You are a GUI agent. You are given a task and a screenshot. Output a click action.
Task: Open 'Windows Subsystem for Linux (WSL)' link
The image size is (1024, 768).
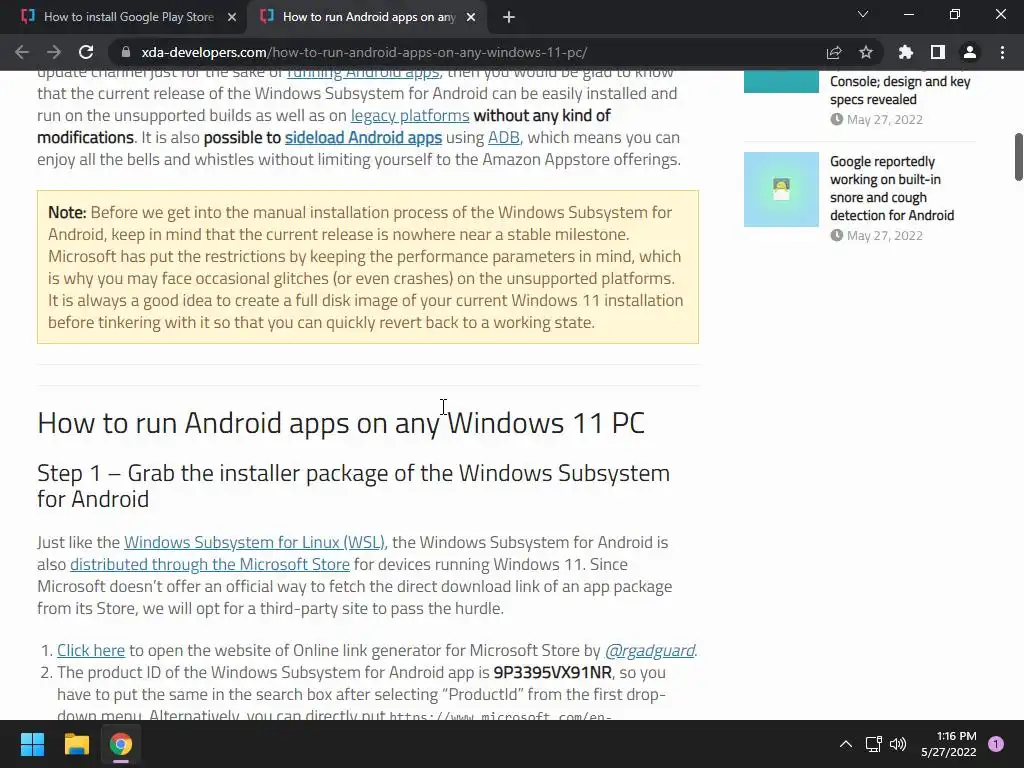[x=254, y=543]
